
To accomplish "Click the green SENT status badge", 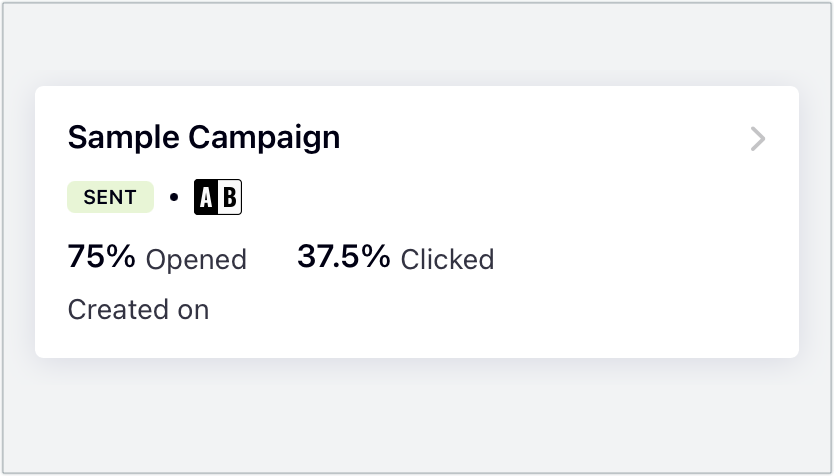I will tap(110, 197).
